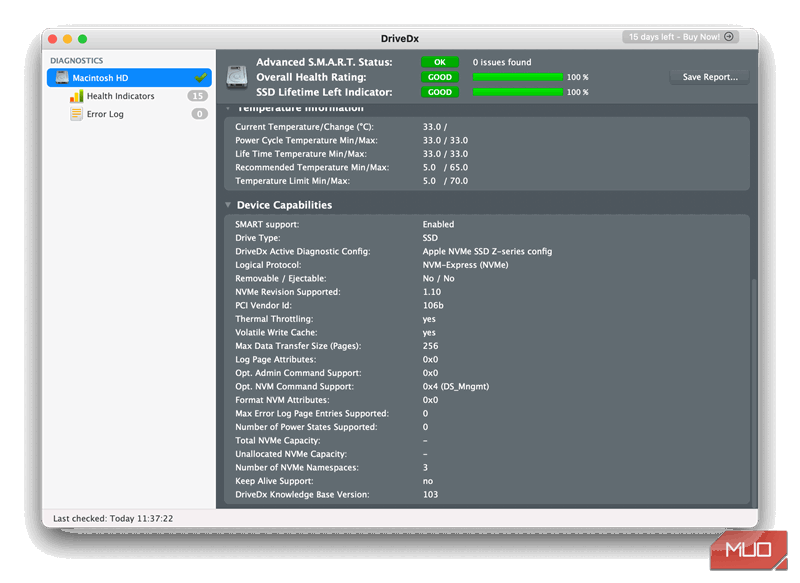Click 'NVM-Express (NVMe)' protocol value
800x583 pixels.
(465, 265)
